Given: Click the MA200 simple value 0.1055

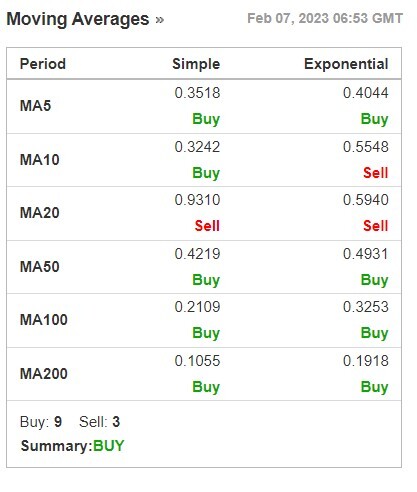Looking at the screenshot, I should click(197, 361).
